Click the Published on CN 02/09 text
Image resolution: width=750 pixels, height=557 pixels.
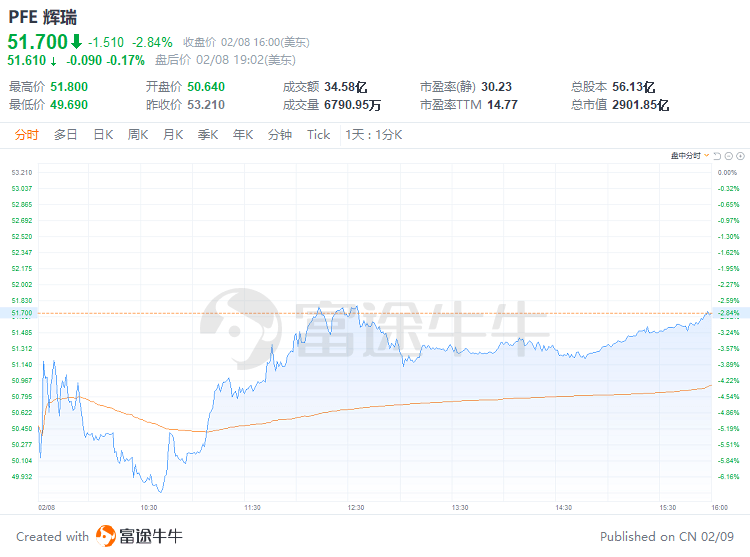coord(667,536)
